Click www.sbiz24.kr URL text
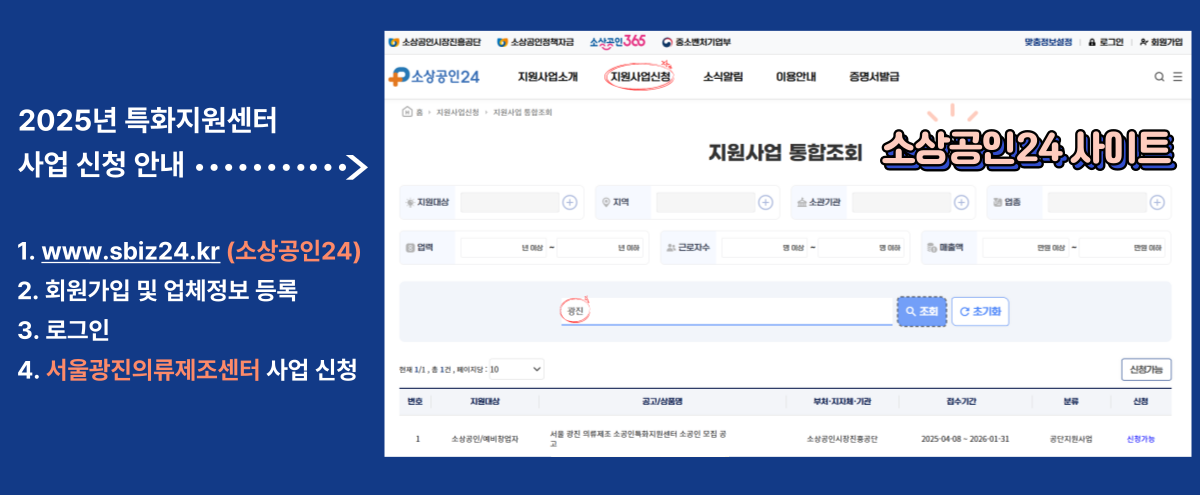1200x495 pixels. (x=131, y=252)
